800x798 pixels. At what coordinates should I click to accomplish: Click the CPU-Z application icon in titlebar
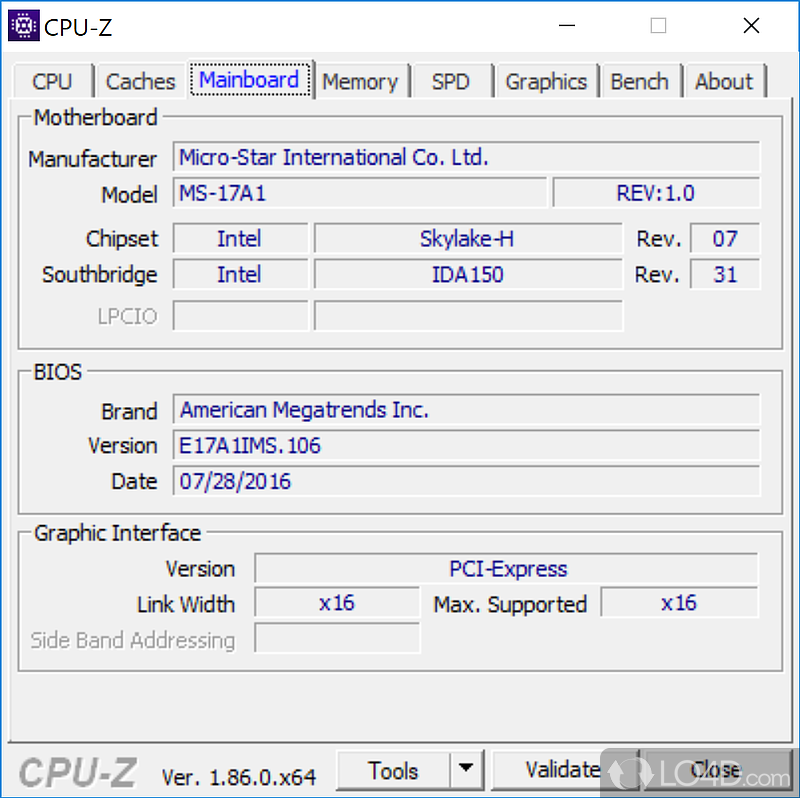[x=22, y=25]
